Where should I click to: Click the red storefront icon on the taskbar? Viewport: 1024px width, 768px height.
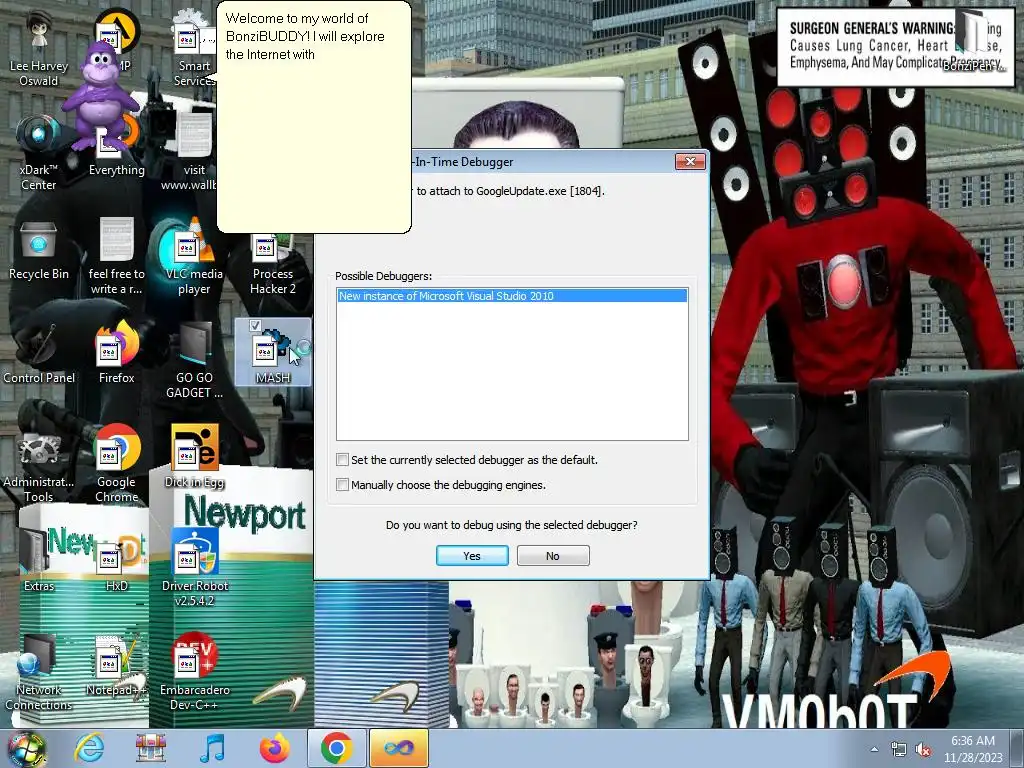click(x=150, y=749)
